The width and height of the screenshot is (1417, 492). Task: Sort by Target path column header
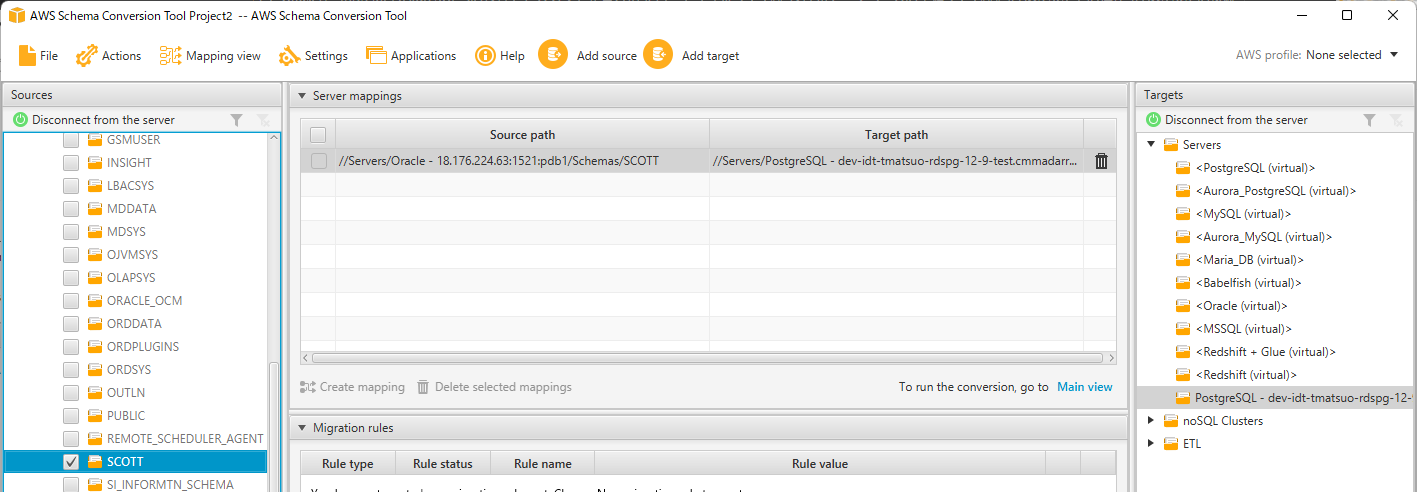tap(896, 135)
